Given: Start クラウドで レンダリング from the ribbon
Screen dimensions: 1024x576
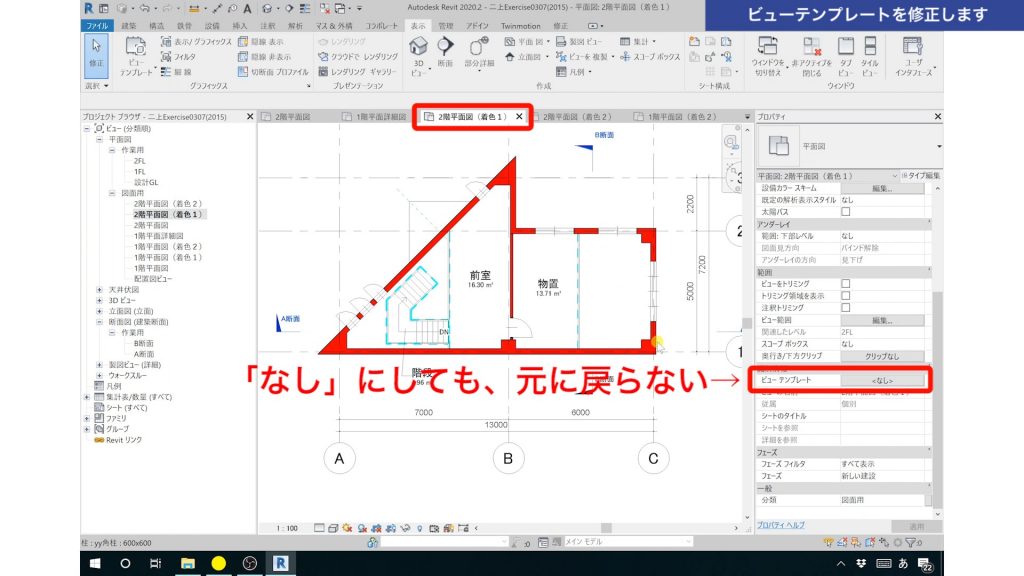Looking at the screenshot, I should pos(360,57).
